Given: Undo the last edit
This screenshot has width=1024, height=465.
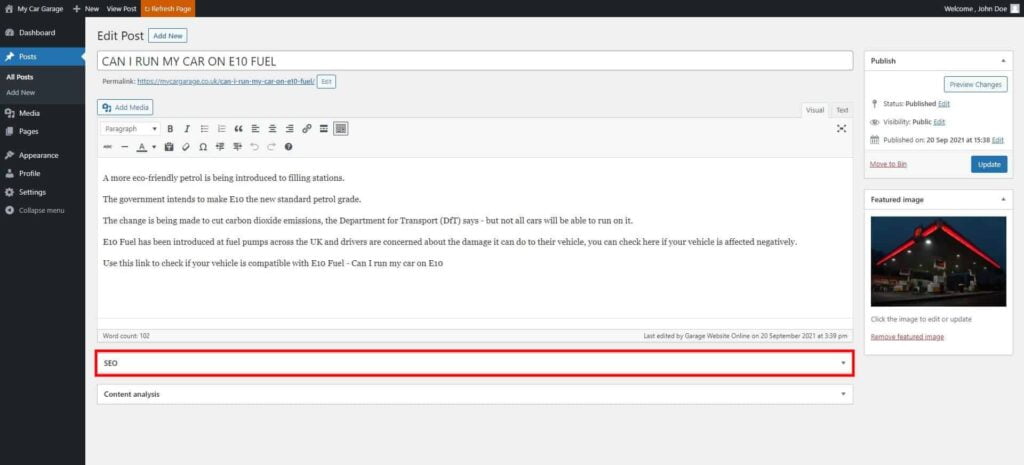Looking at the screenshot, I should 255,147.
